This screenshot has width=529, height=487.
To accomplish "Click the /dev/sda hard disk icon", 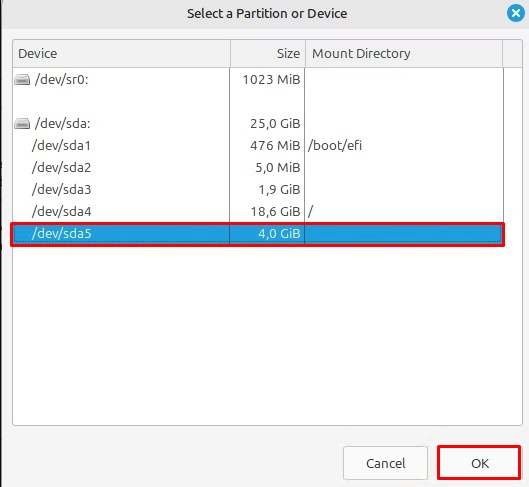I will tap(22, 123).
